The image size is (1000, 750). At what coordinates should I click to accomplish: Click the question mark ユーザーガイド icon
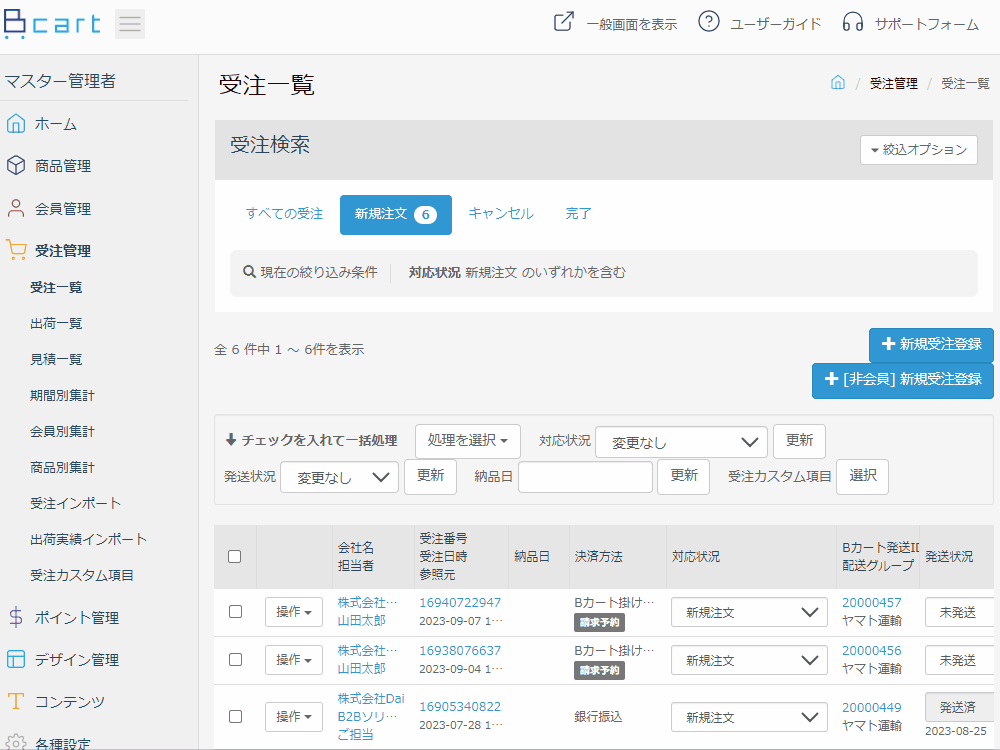[709, 22]
